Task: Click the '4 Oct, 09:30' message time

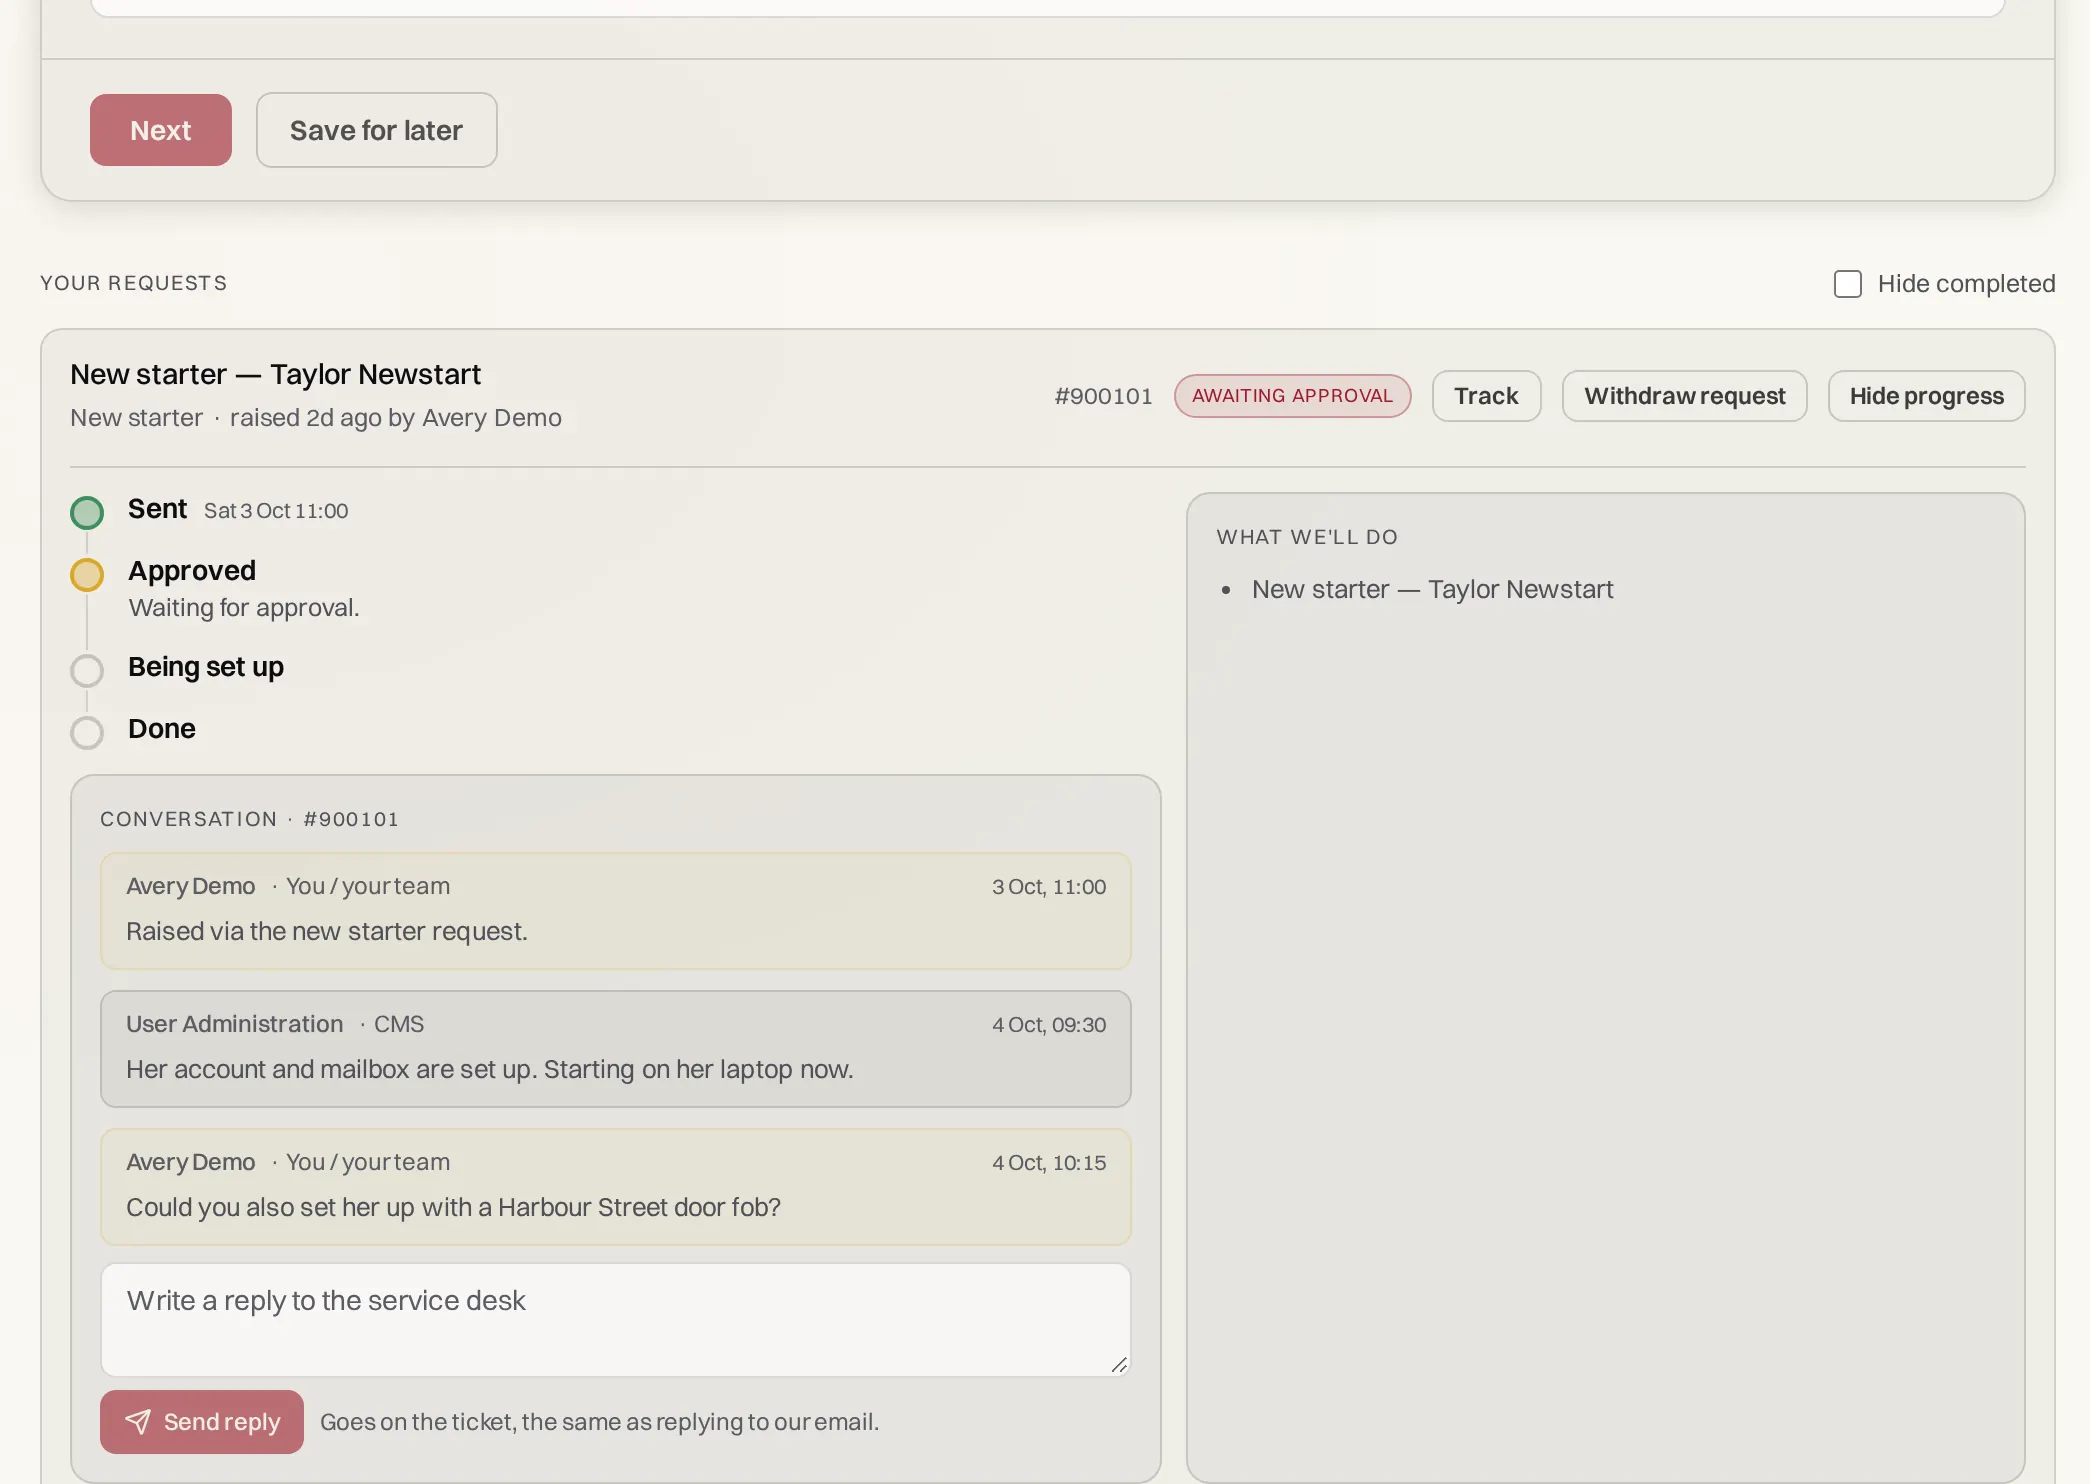Action: point(1049,1025)
